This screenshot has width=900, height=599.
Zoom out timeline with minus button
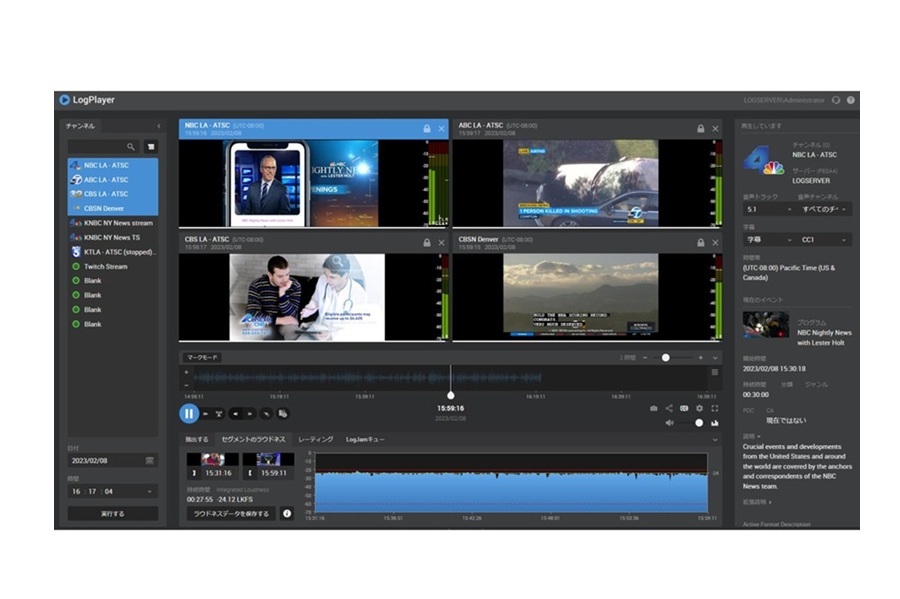pos(645,357)
